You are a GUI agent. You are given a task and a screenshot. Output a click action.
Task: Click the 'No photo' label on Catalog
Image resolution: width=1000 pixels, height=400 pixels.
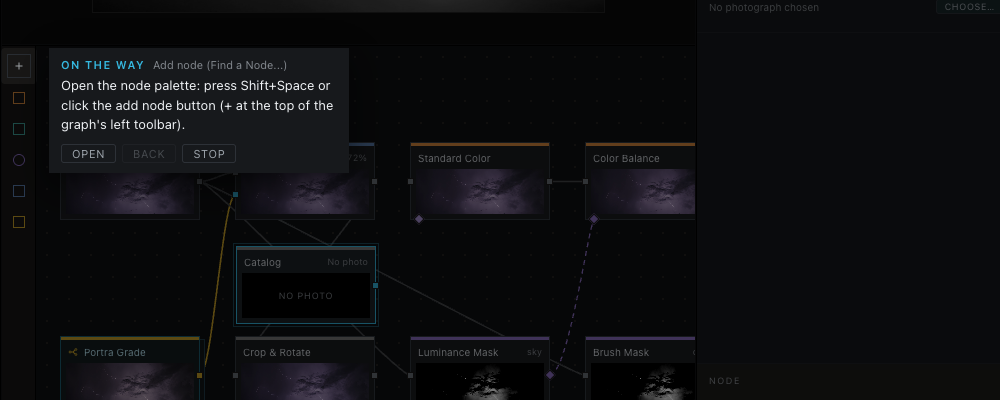(348, 262)
